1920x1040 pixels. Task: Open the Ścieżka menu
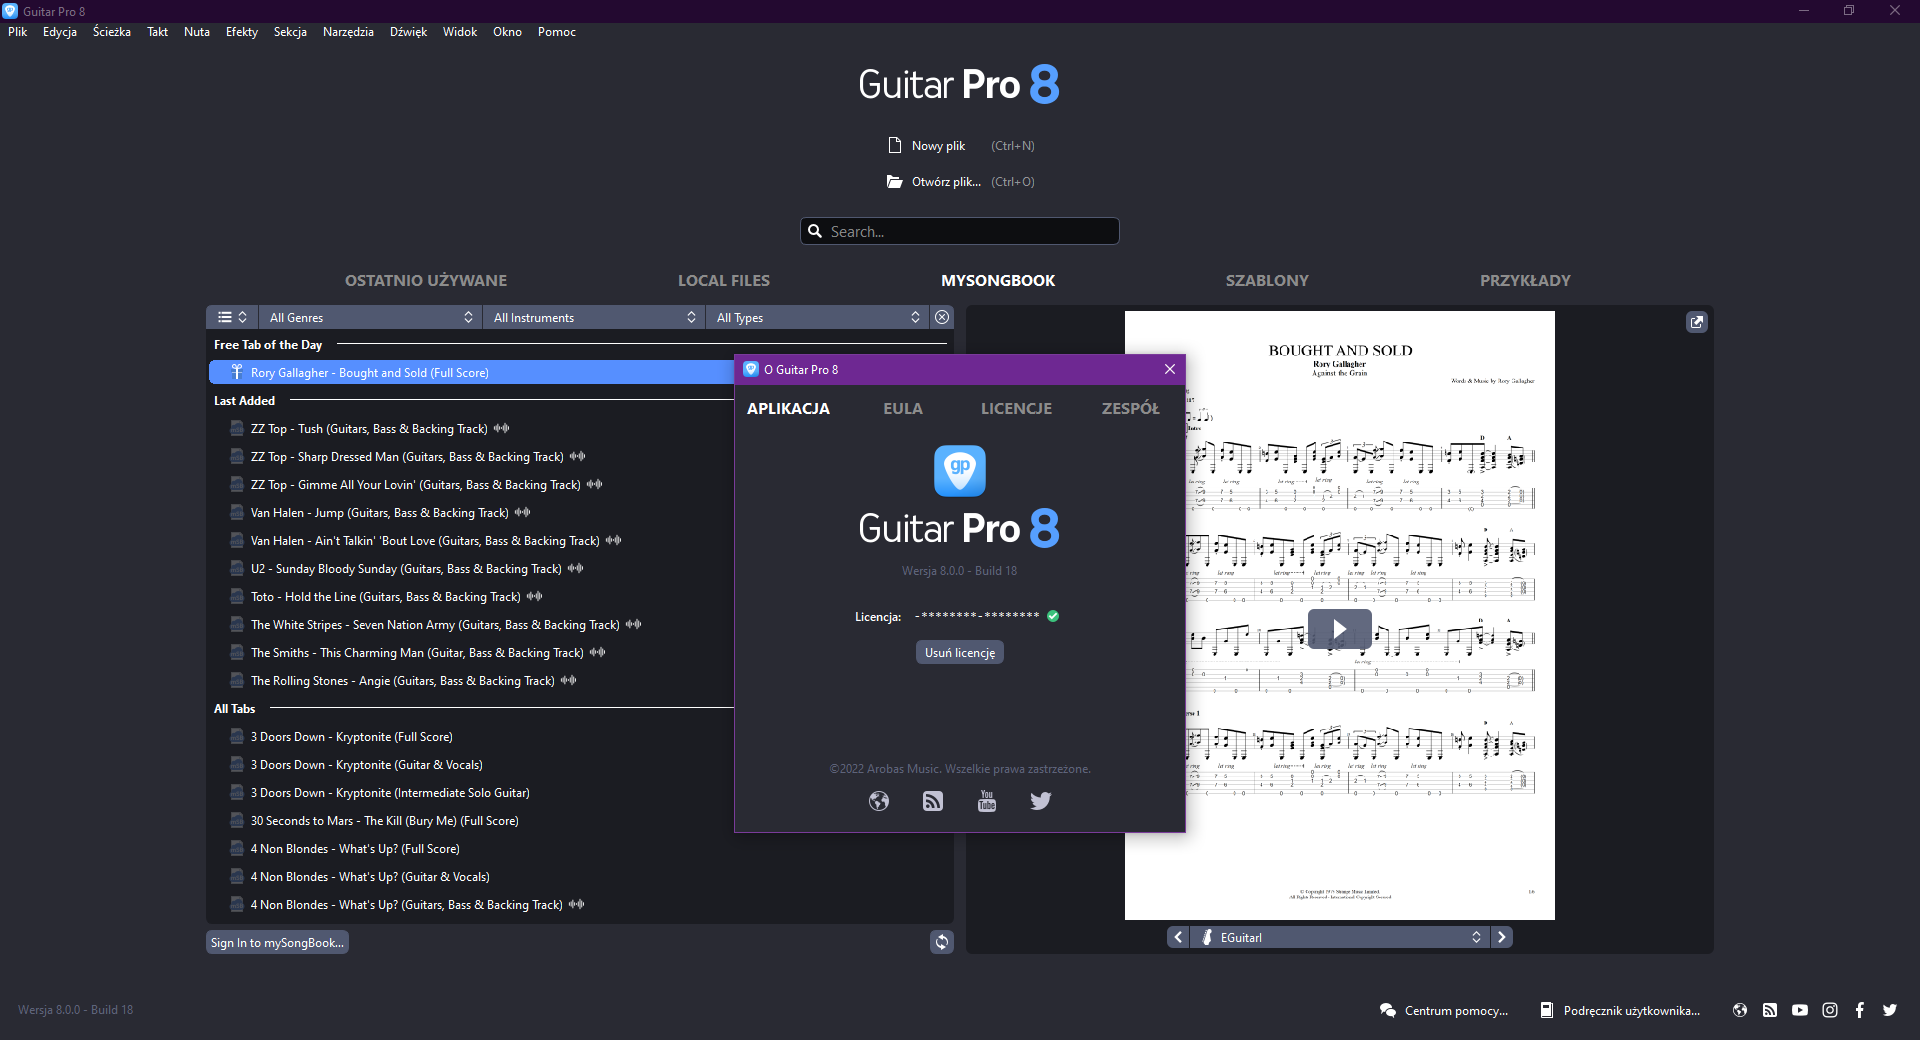(112, 32)
